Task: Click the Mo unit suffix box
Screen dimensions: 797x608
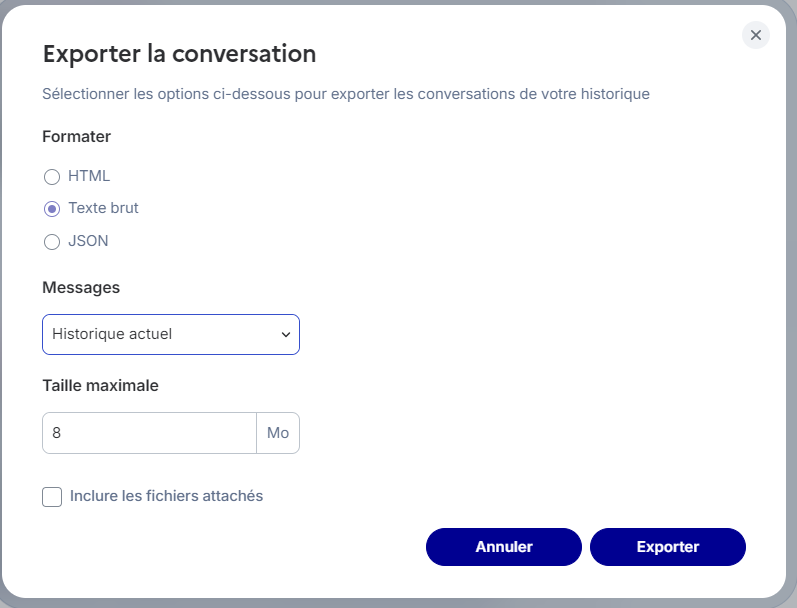Action: click(x=278, y=433)
